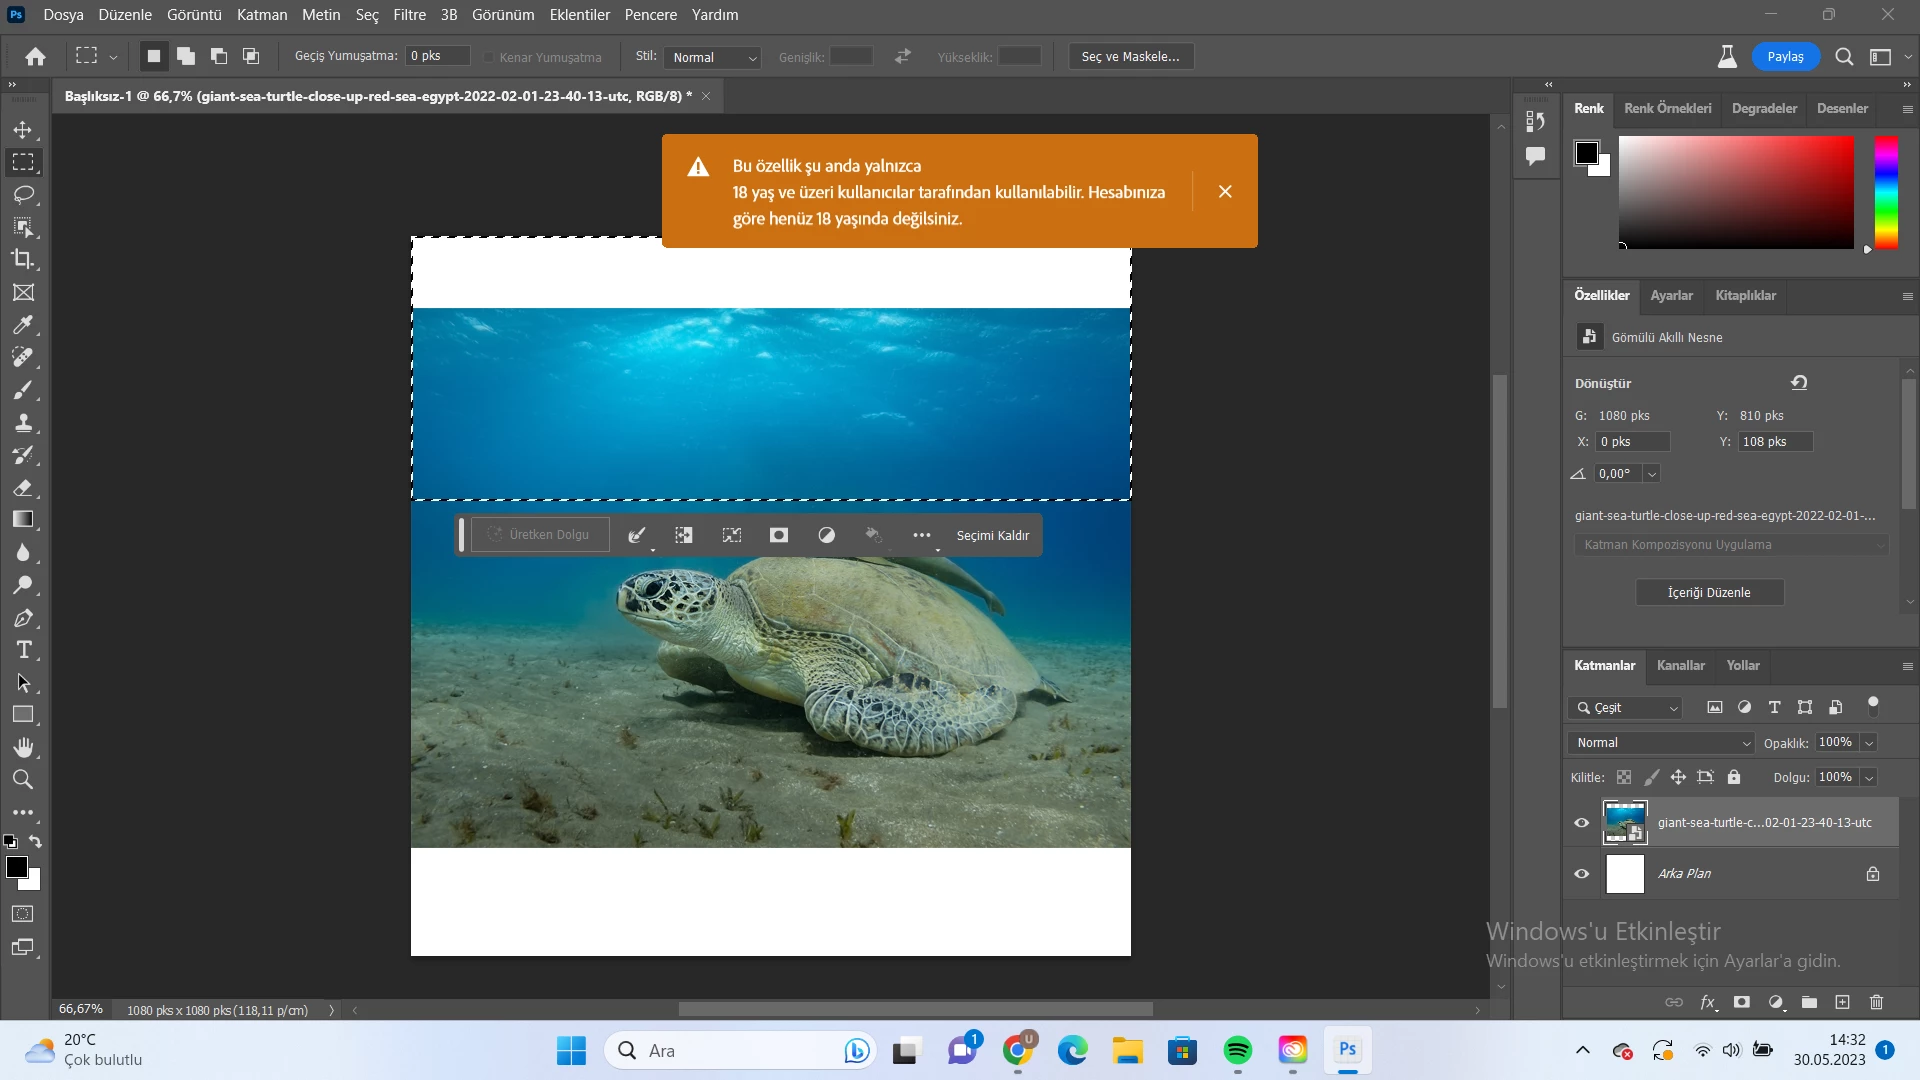
Task: Click the İçeriği Düzenle button
Action: click(x=1709, y=593)
